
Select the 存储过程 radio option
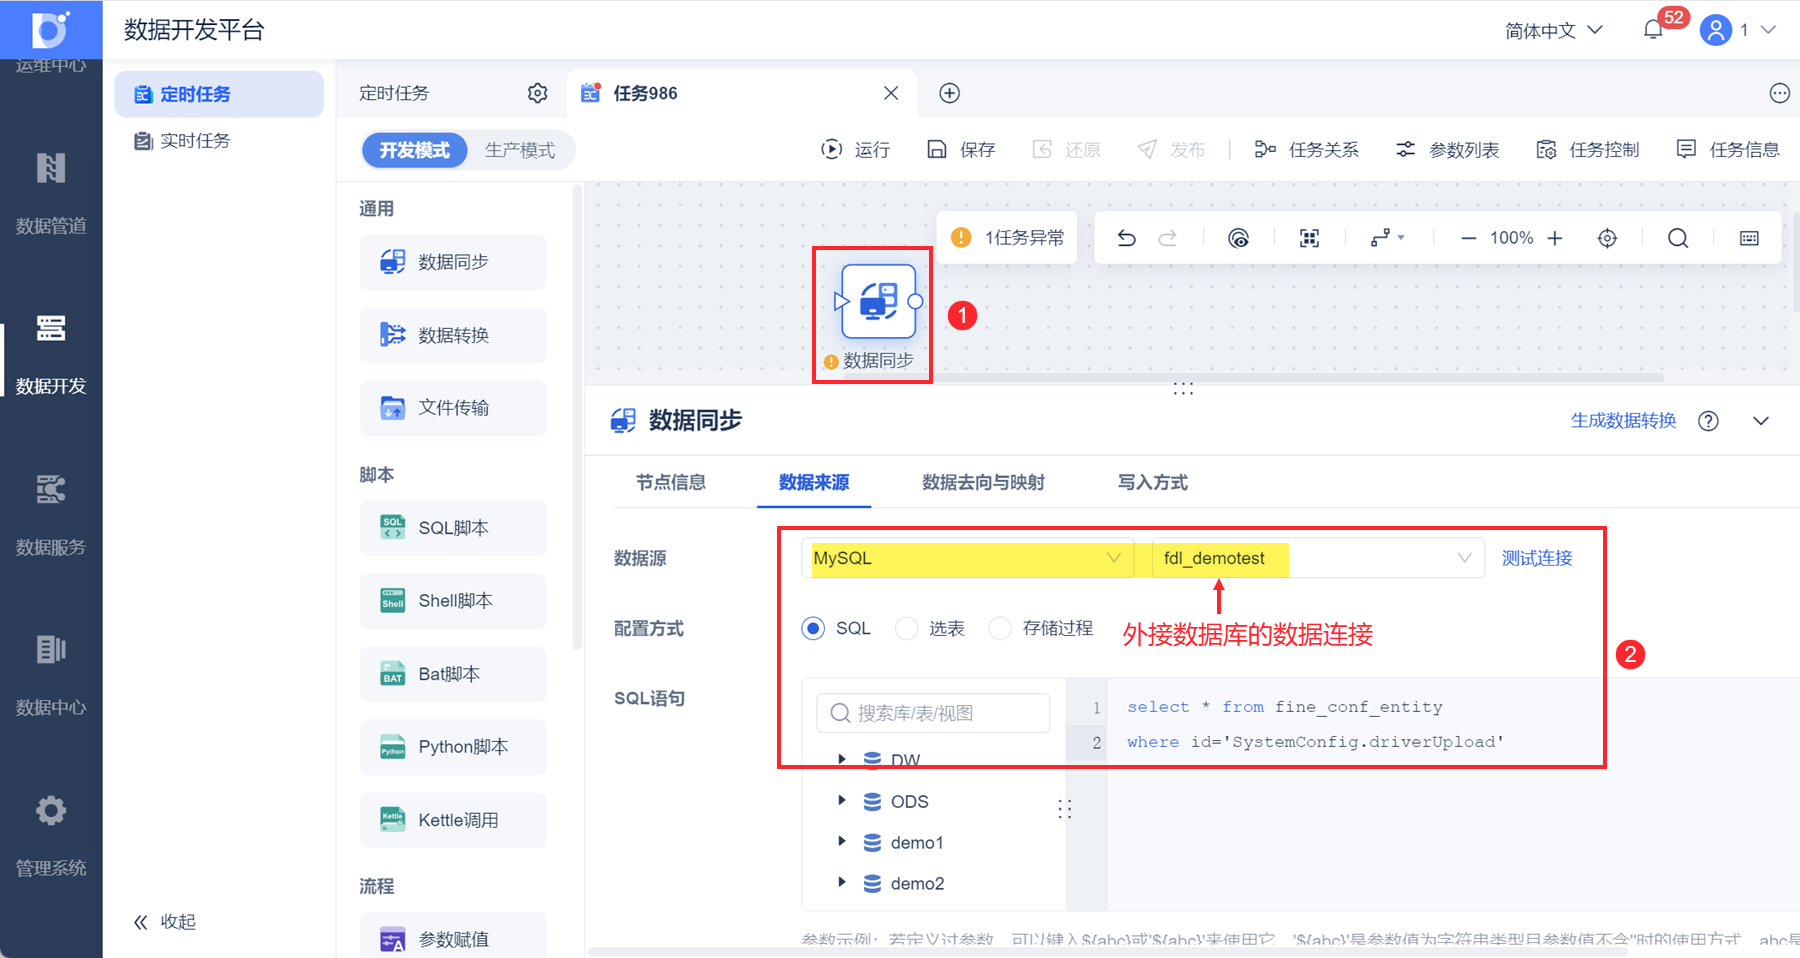point(1000,628)
